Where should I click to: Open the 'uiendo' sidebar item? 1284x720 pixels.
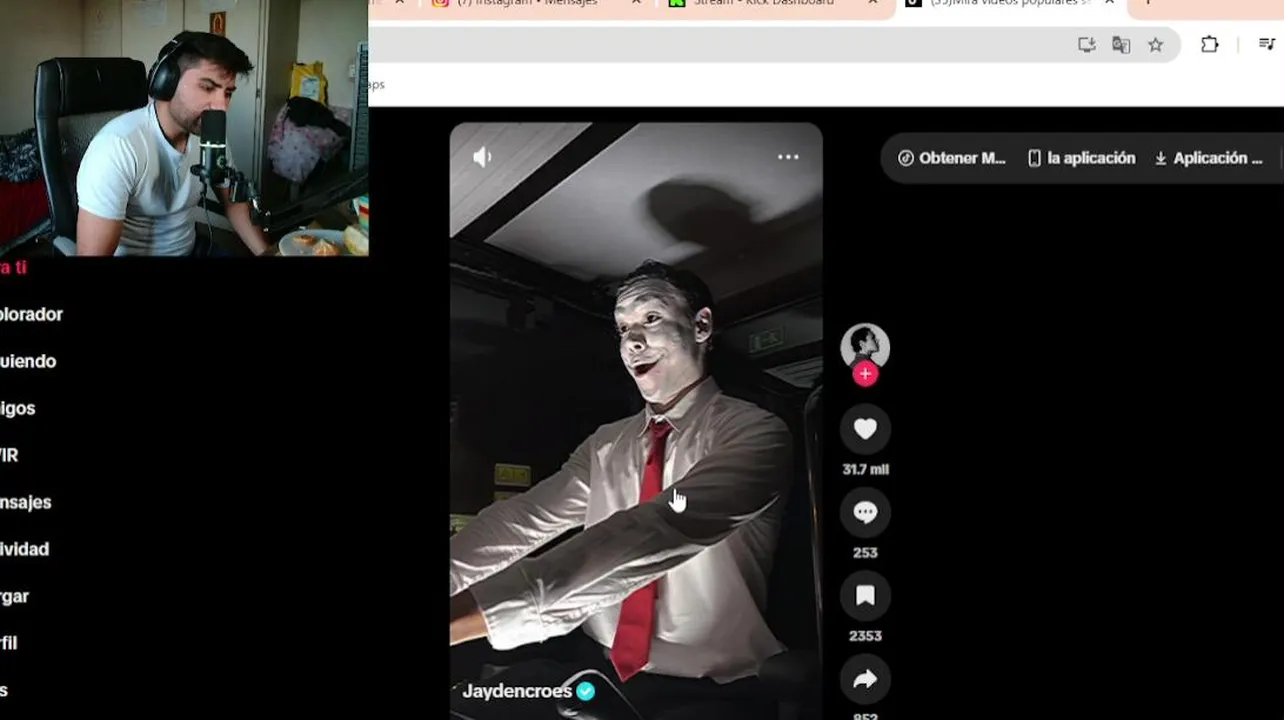pos(28,361)
